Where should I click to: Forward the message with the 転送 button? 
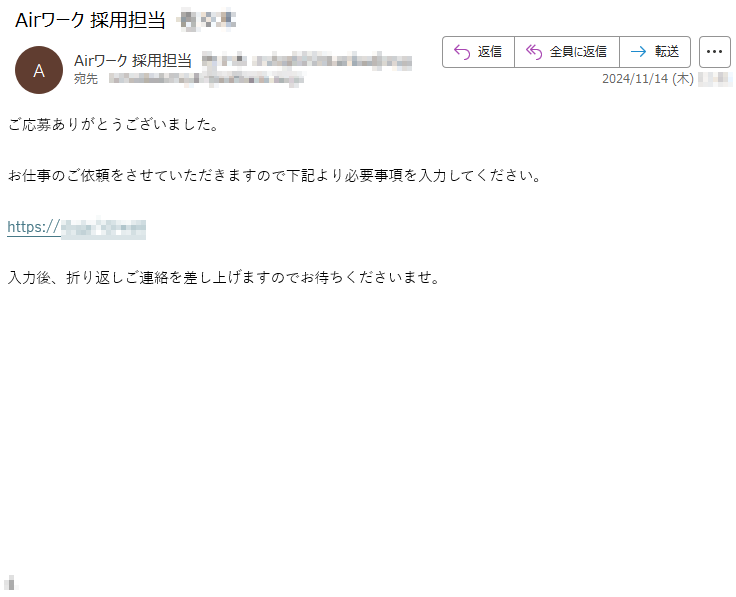point(667,52)
